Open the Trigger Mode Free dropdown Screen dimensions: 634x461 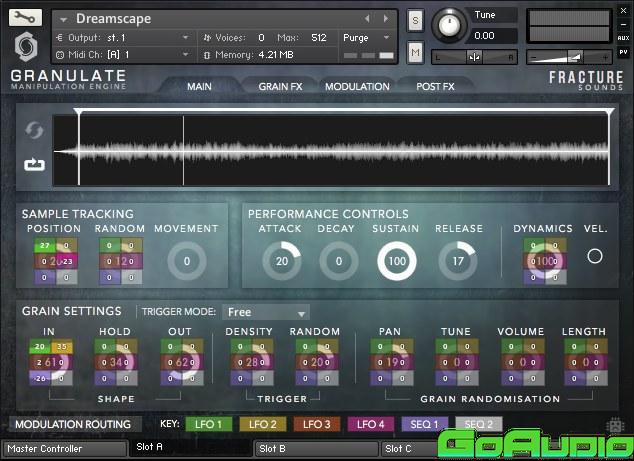pyautogui.click(x=266, y=312)
